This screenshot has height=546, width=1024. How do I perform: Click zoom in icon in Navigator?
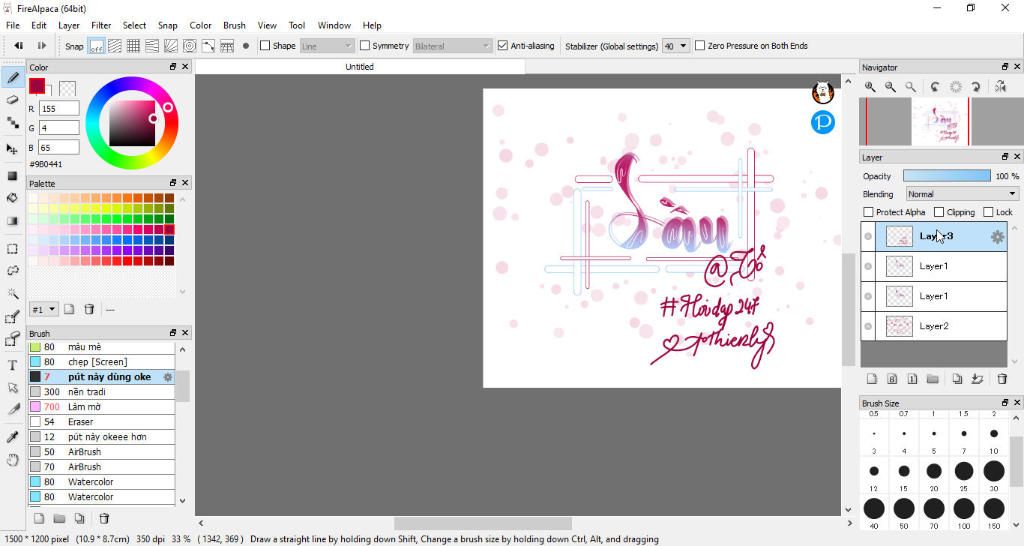click(x=870, y=87)
